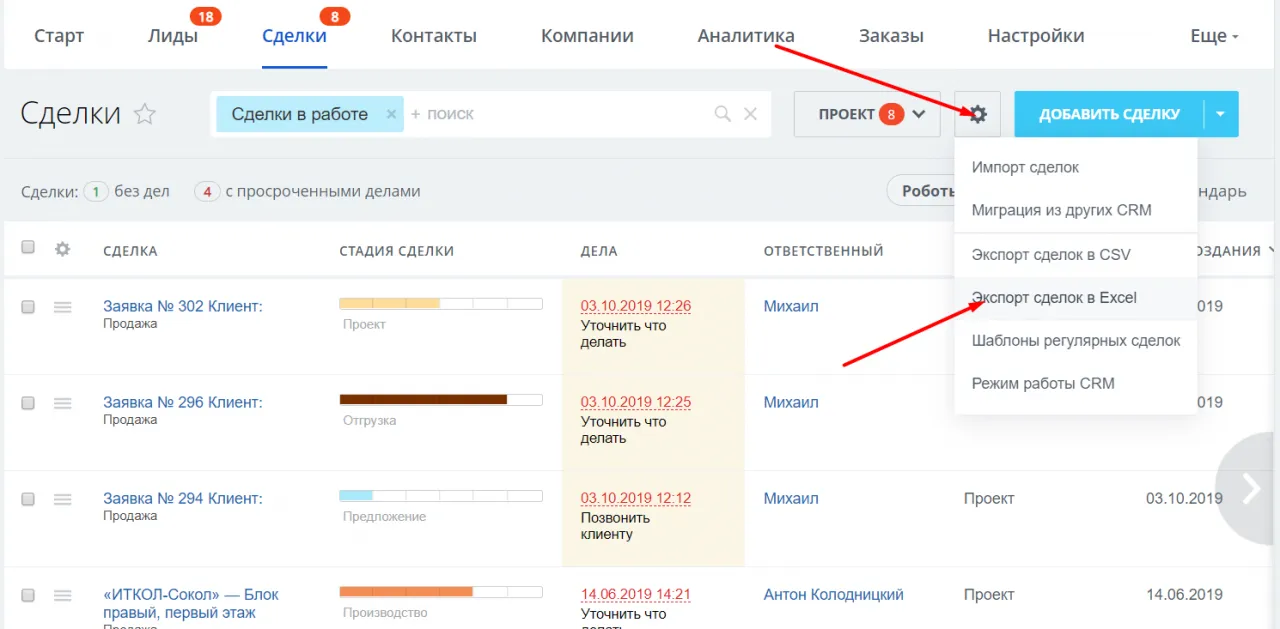Switch to the Лиды tab
1280x629 pixels.
[x=173, y=36]
